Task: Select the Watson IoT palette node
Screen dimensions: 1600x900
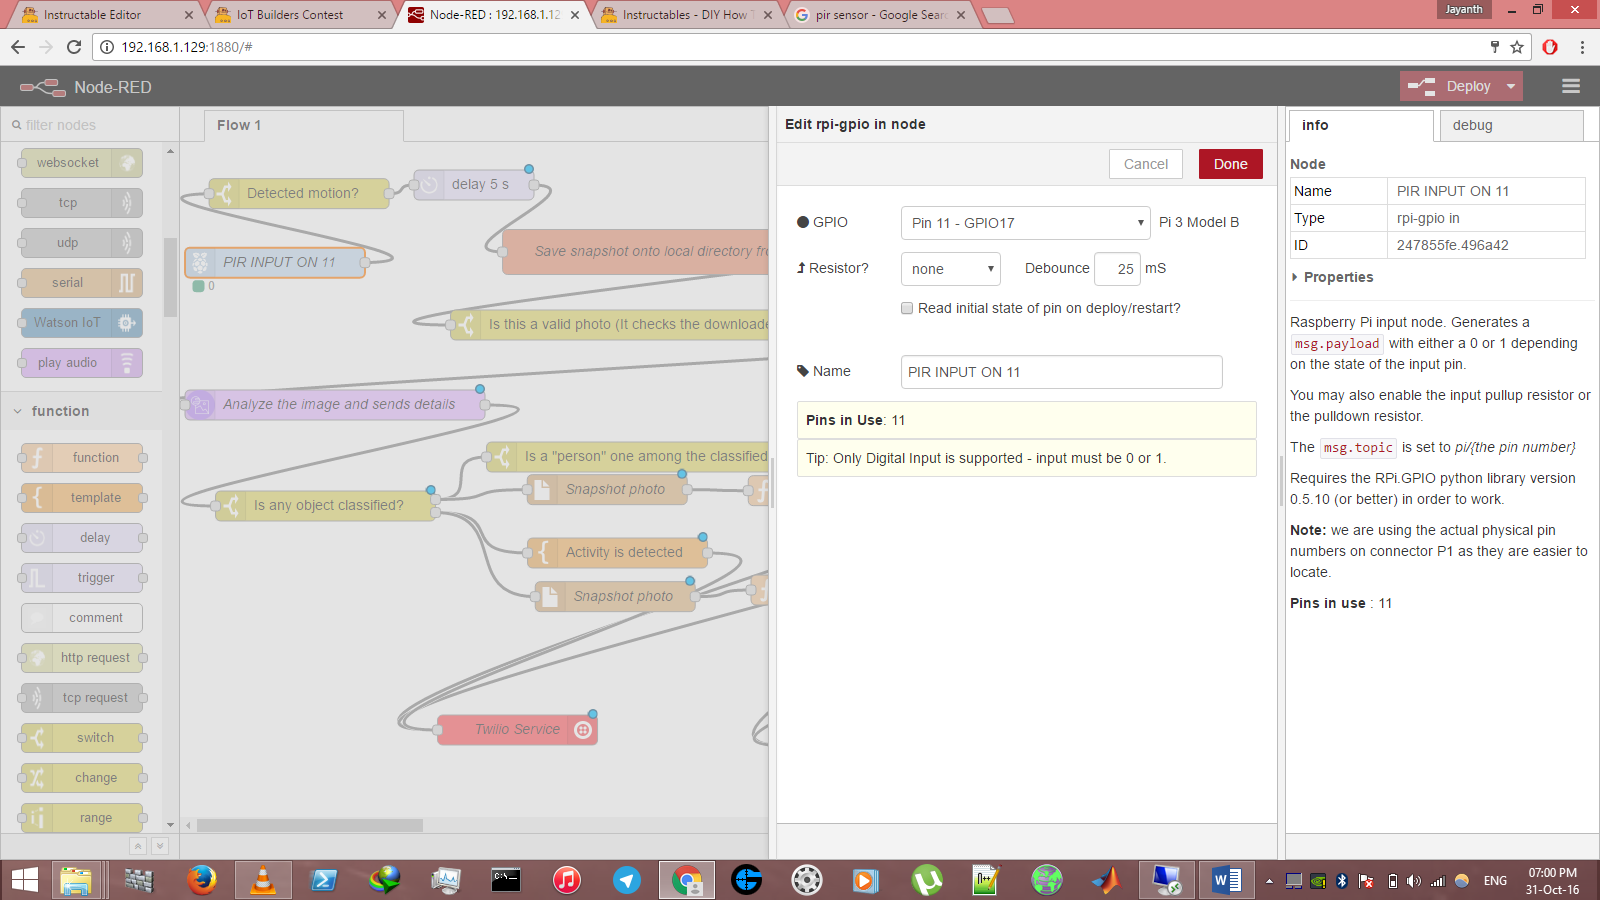Action: tap(82, 323)
